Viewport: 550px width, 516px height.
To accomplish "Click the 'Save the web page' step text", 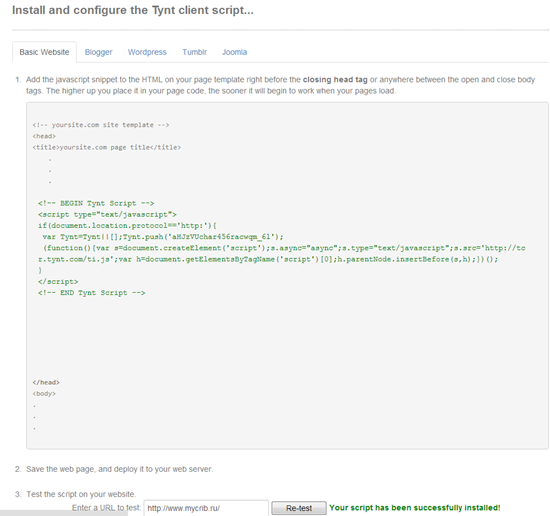I will coord(119,469).
